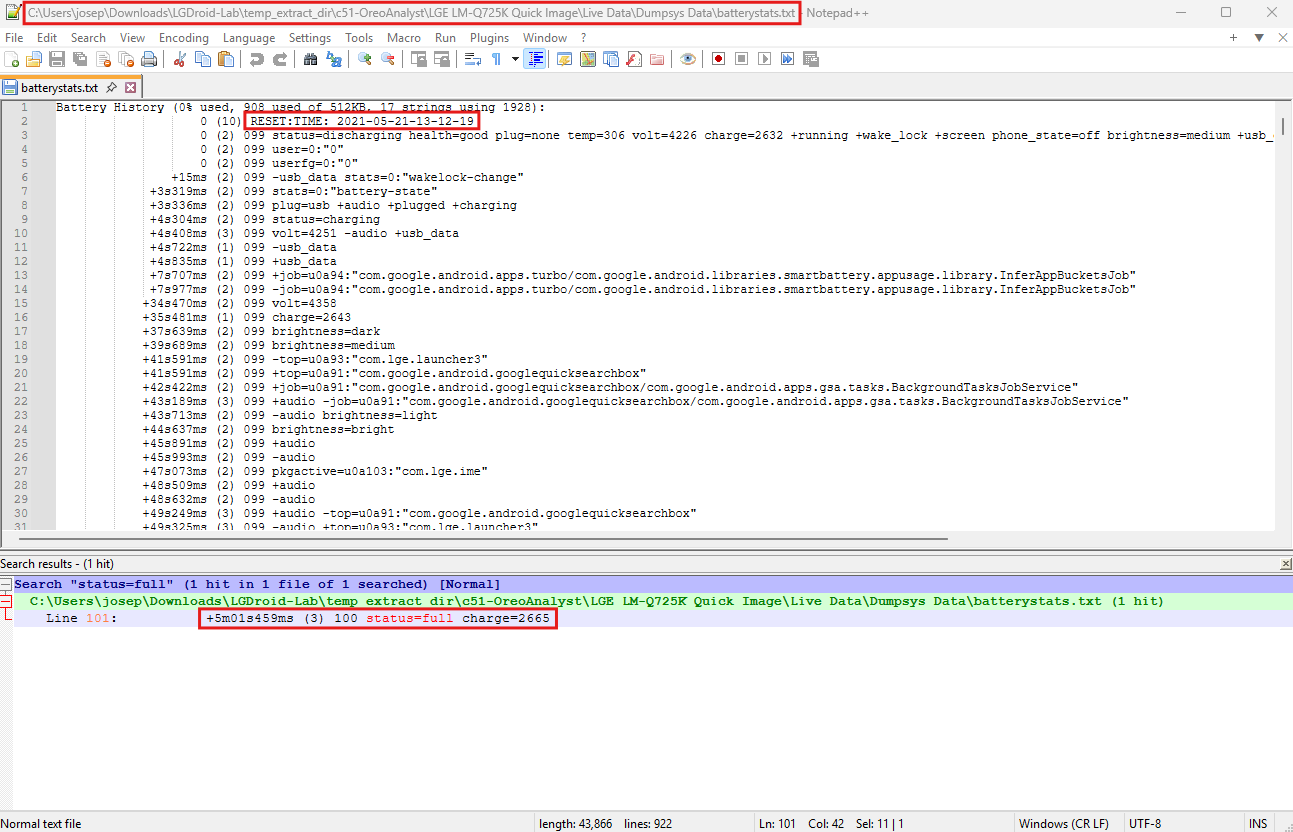The image size is (1293, 832).
Task: Start macro recording with red dot icon
Action: (718, 59)
